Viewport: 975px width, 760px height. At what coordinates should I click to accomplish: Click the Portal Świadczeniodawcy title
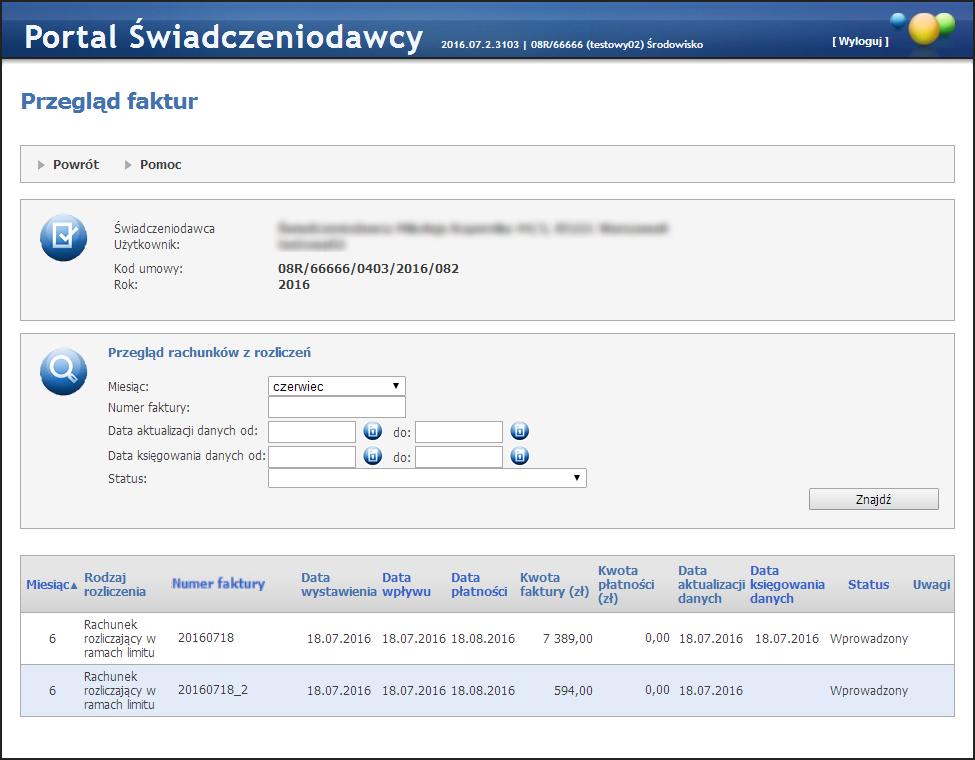pos(223,36)
